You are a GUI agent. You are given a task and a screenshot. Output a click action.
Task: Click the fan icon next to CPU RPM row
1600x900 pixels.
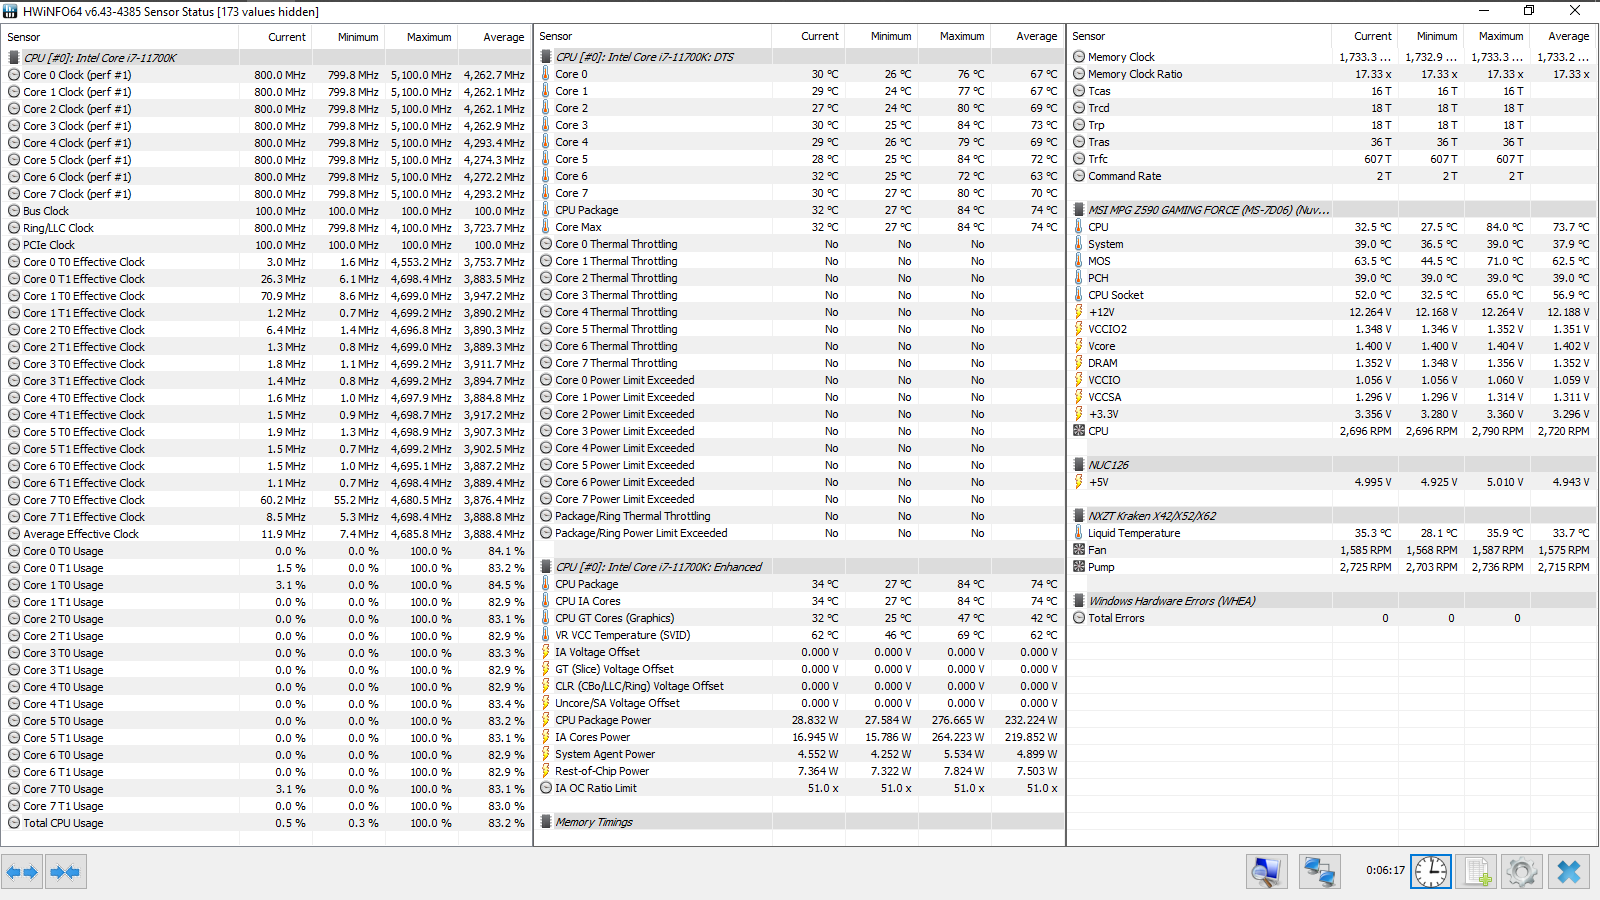point(1079,431)
